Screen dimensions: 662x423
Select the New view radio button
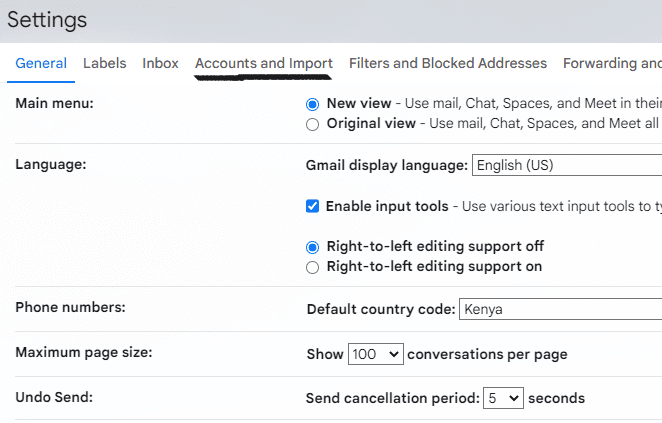(x=312, y=104)
